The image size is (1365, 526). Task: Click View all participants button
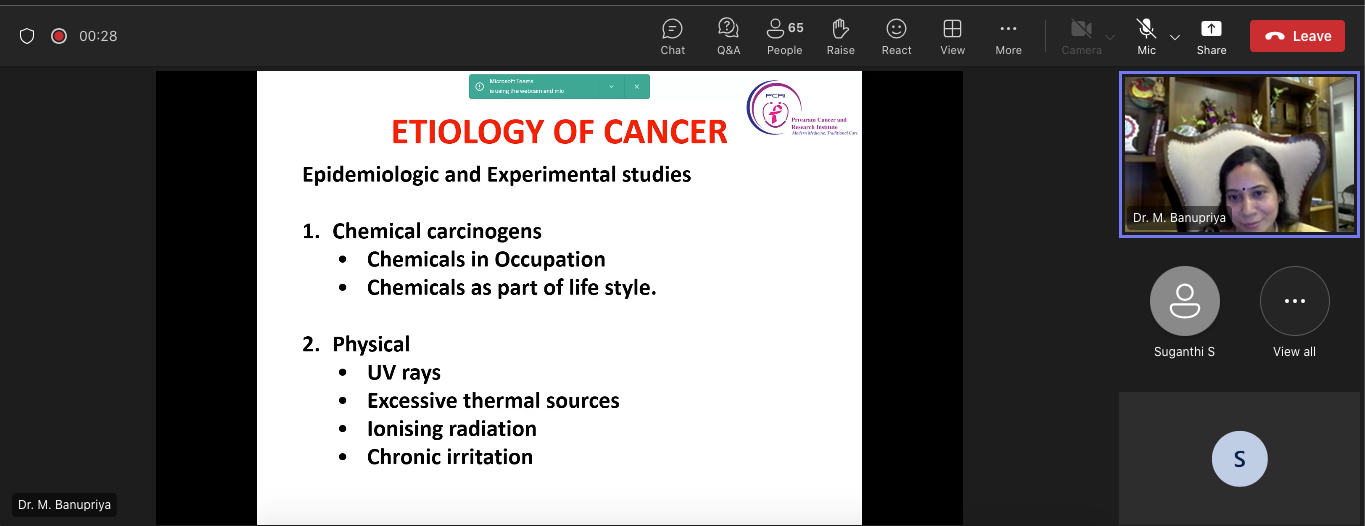(1294, 311)
